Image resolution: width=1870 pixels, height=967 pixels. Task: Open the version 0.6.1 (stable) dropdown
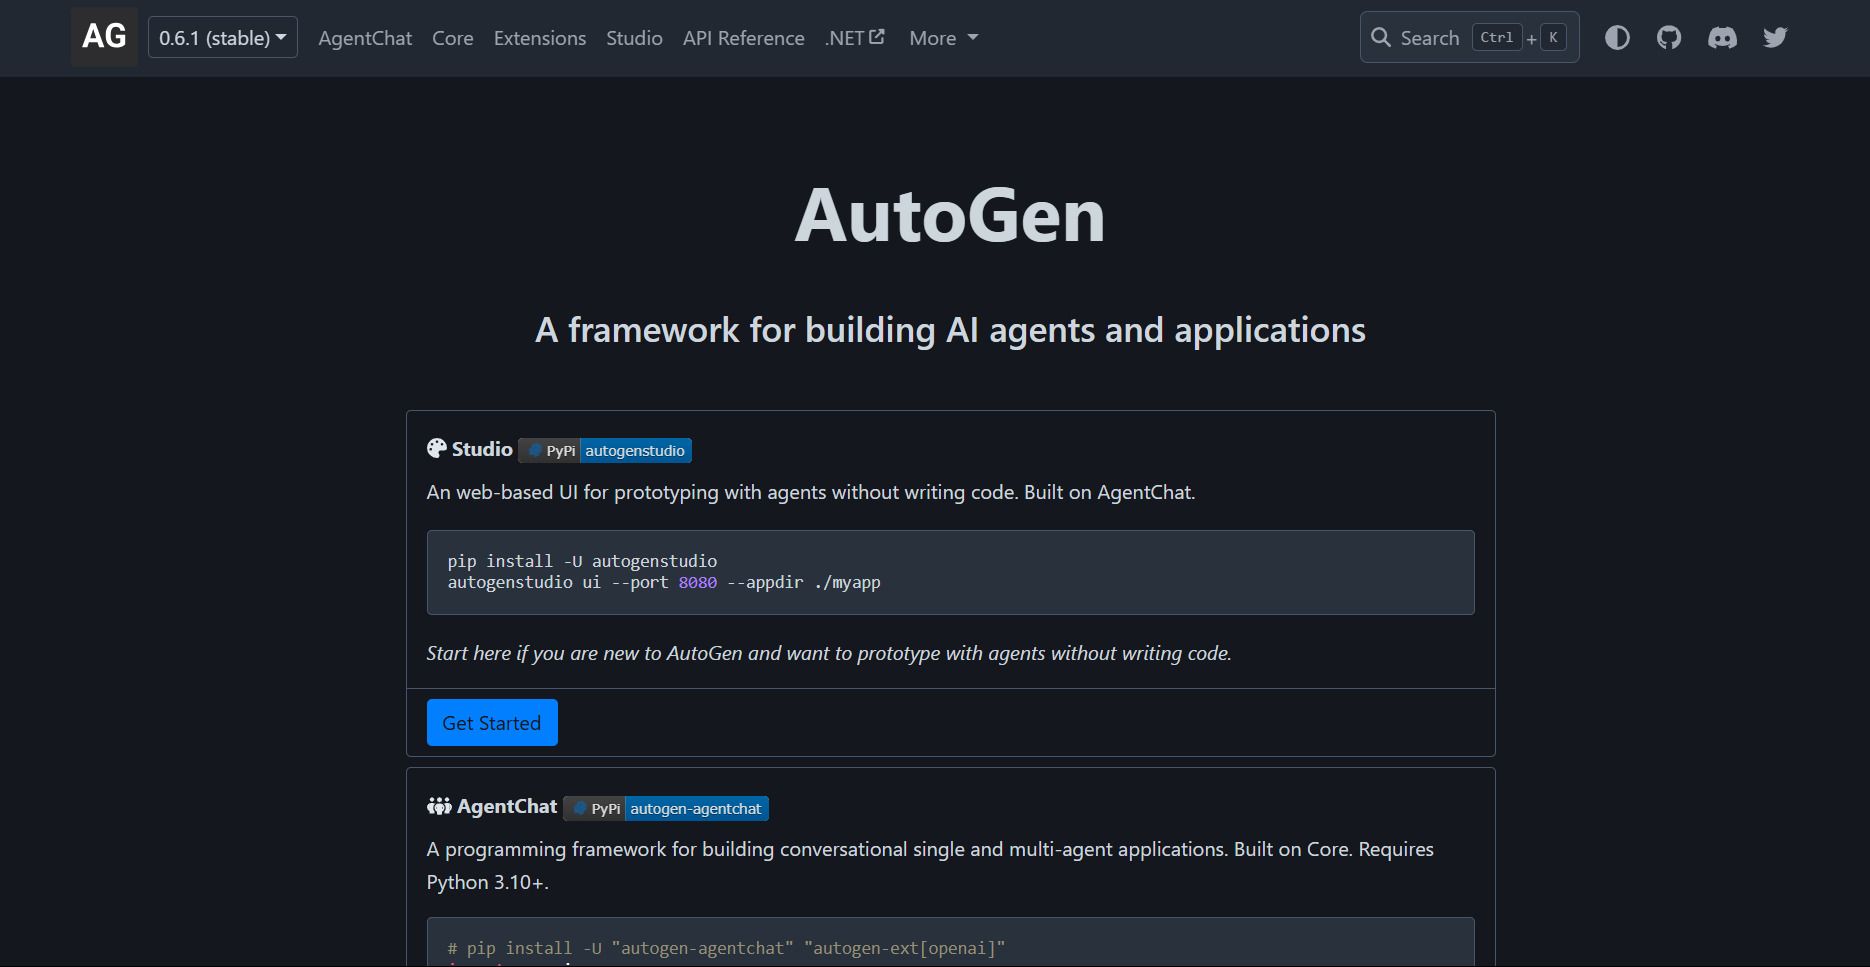pyautogui.click(x=223, y=38)
